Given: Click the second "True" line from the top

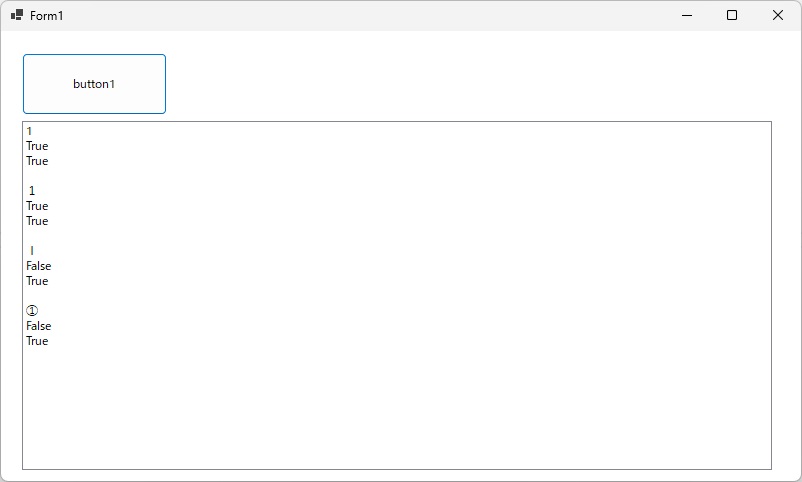Looking at the screenshot, I should pos(37,161).
